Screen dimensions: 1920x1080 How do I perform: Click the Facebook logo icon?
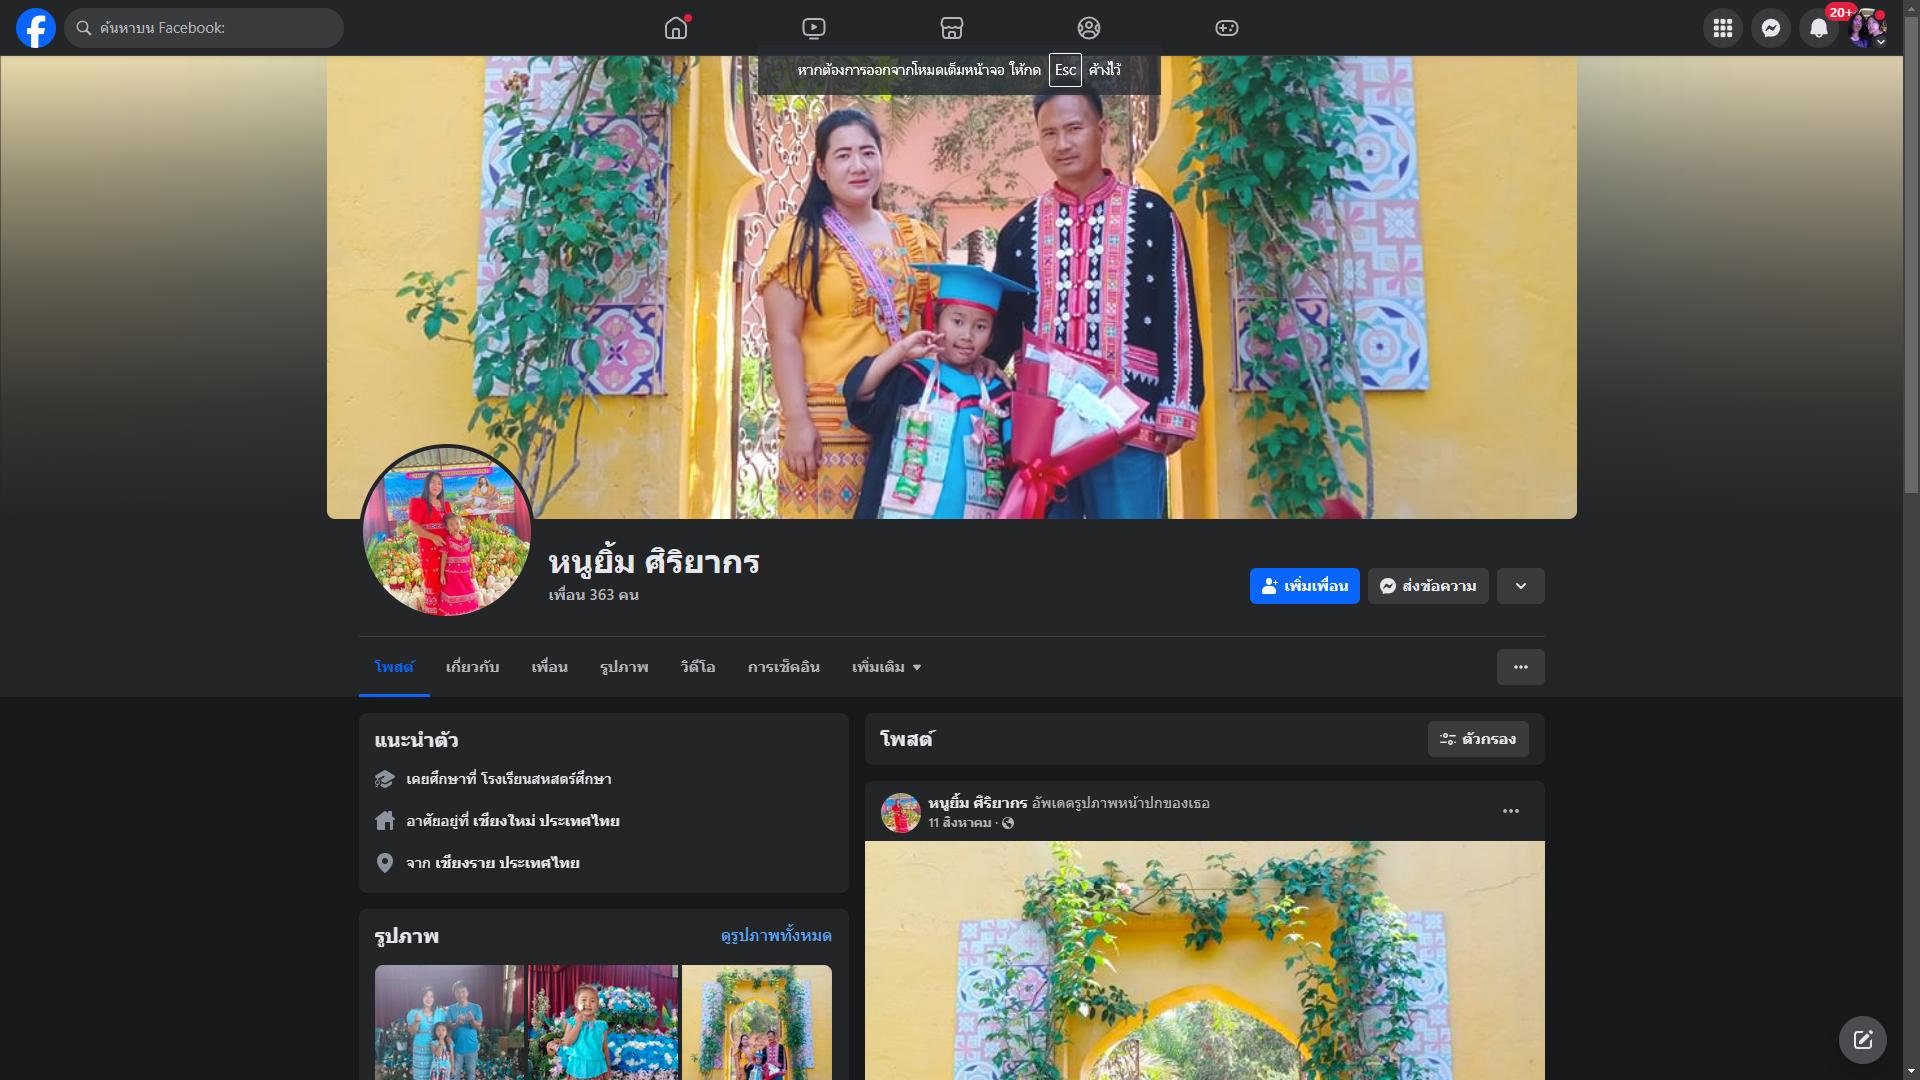coord(36,28)
